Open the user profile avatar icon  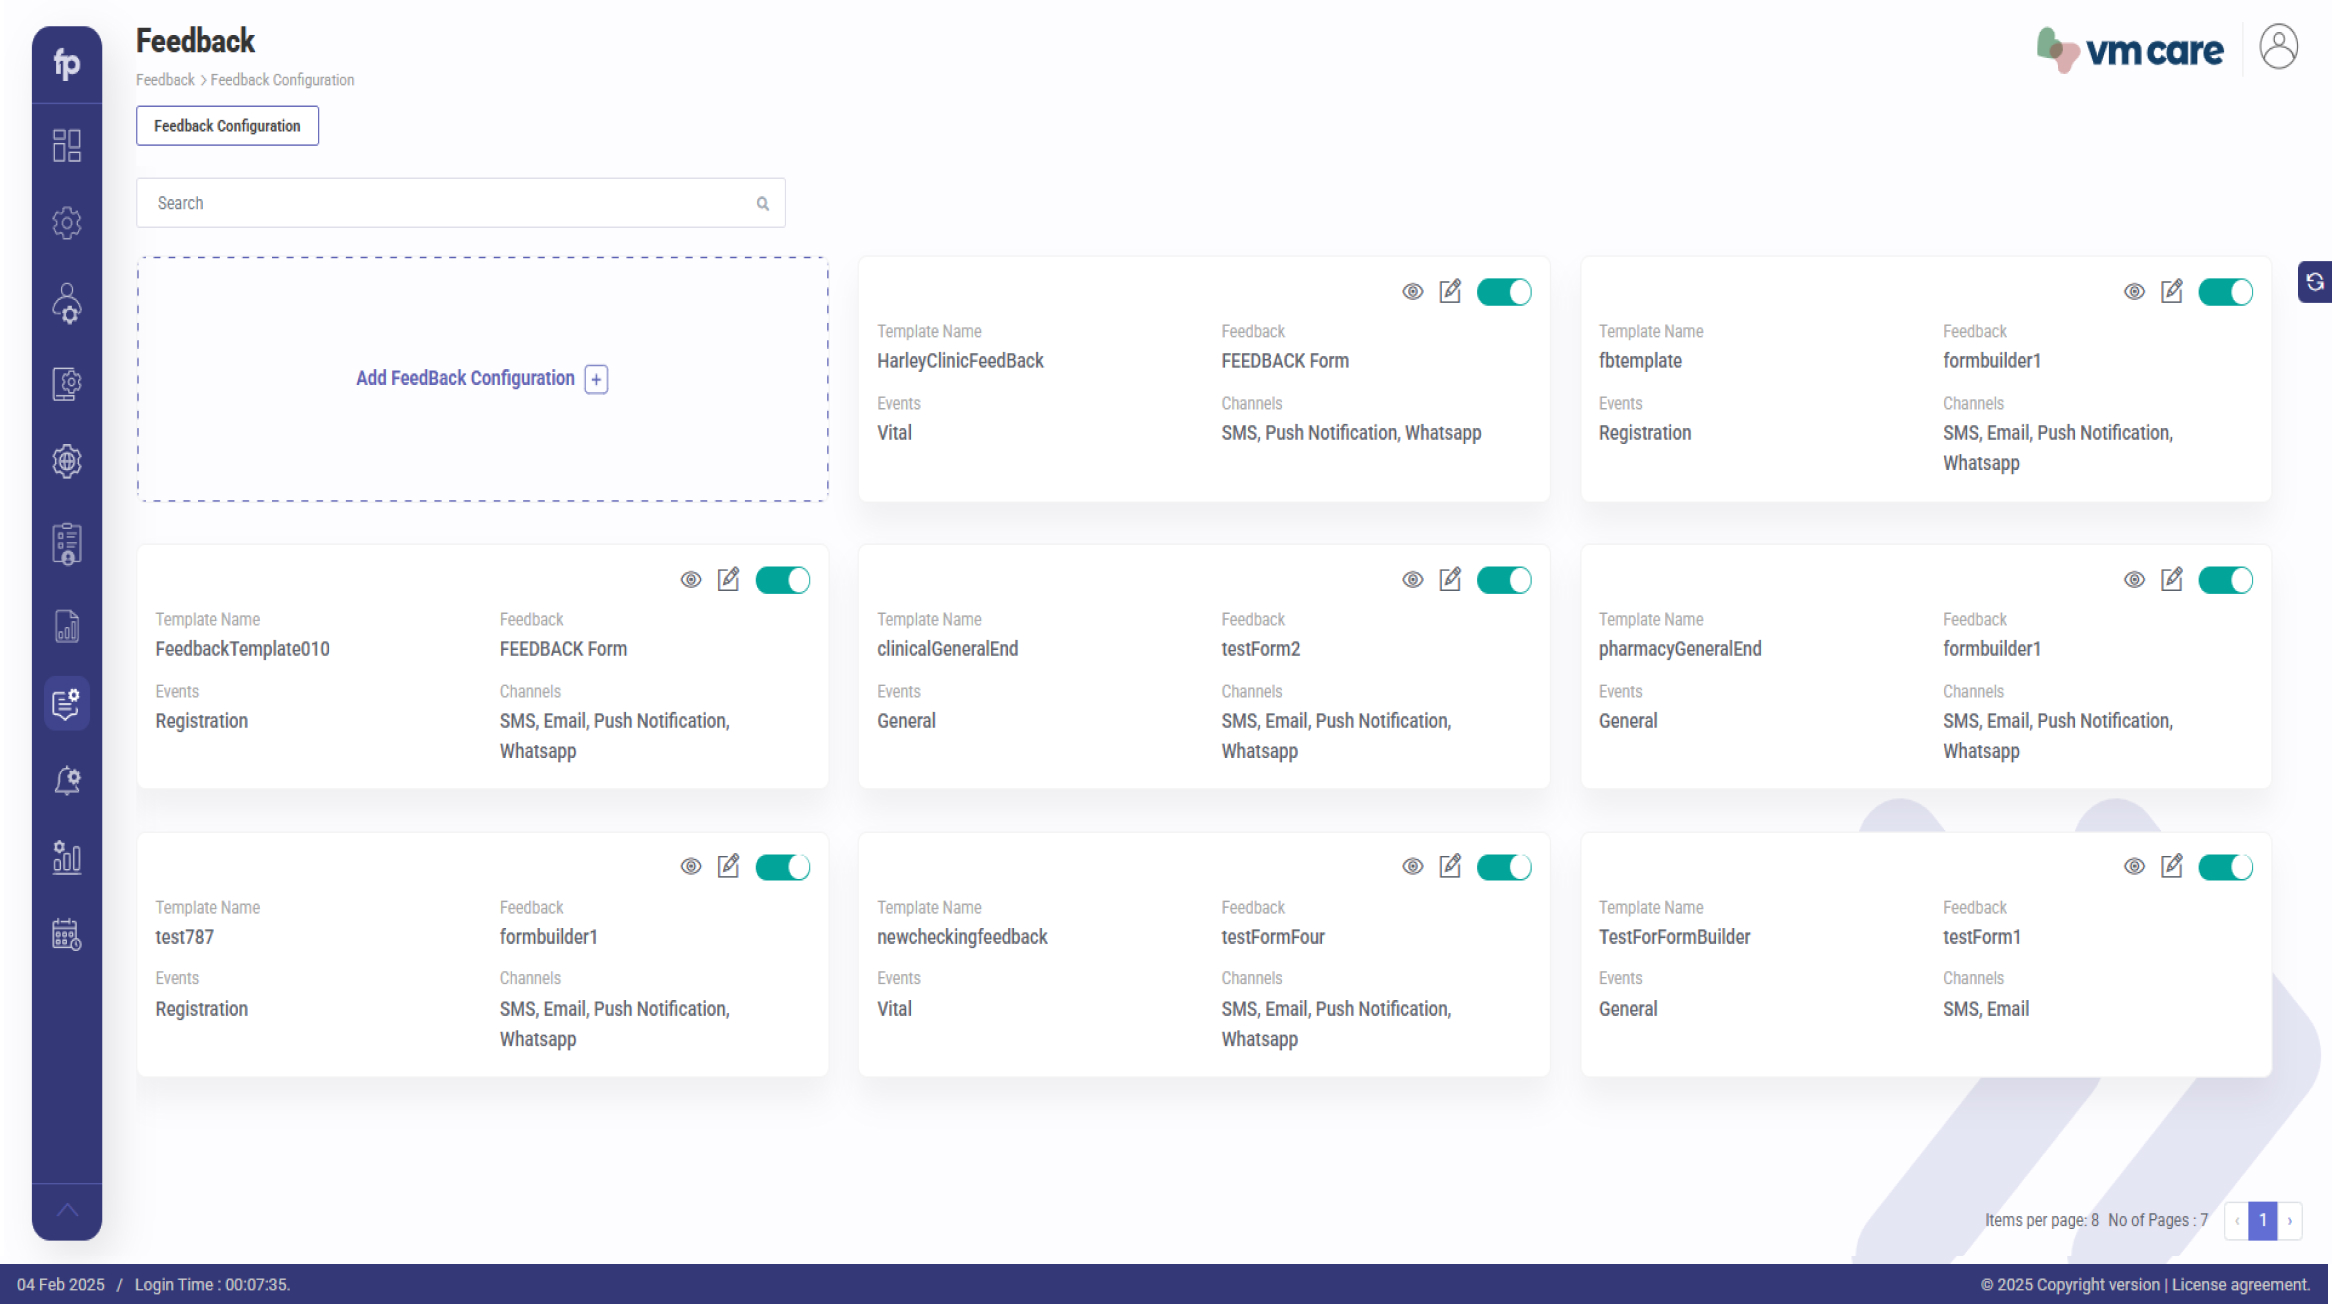click(x=2278, y=47)
